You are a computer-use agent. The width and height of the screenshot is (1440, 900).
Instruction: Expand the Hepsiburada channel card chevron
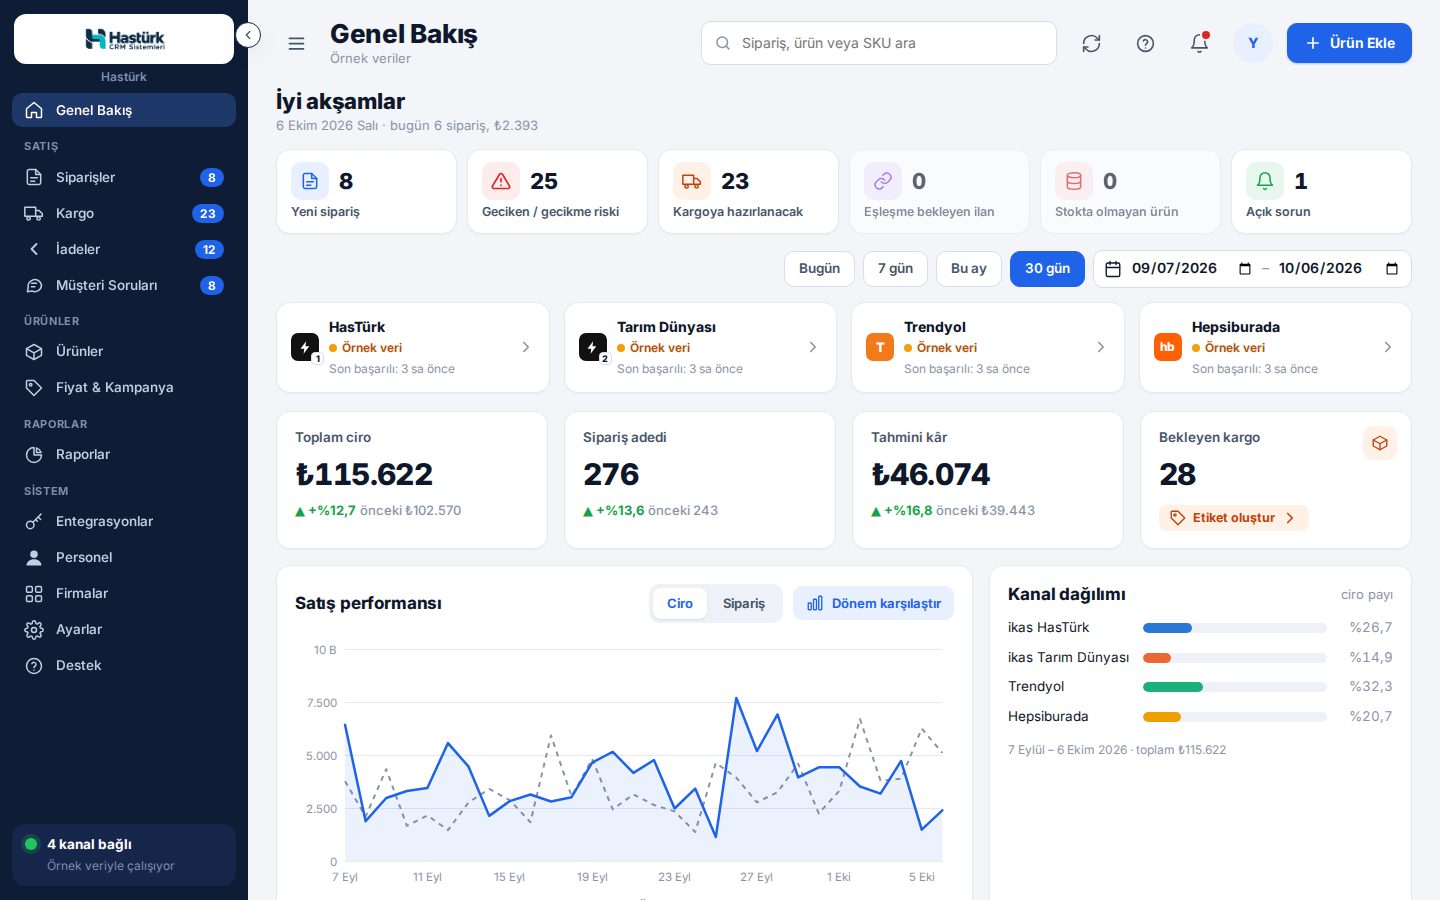(1387, 347)
